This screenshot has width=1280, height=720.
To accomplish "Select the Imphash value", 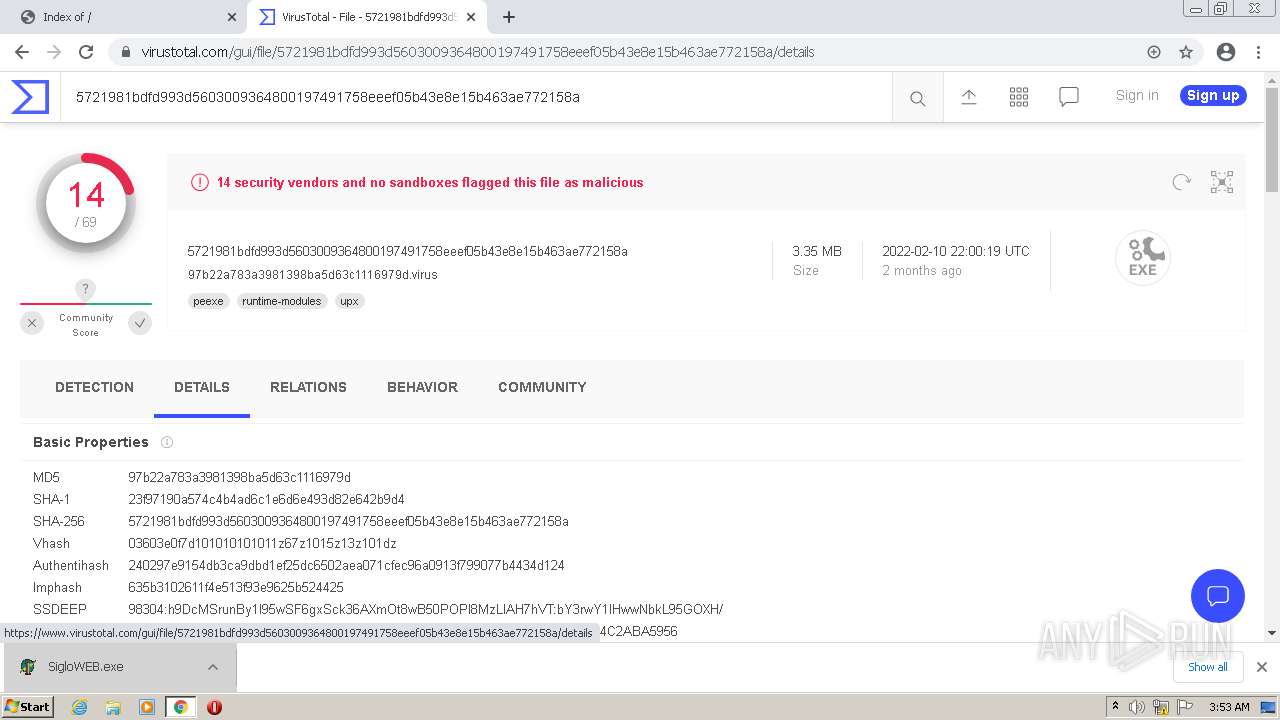I will point(236,587).
